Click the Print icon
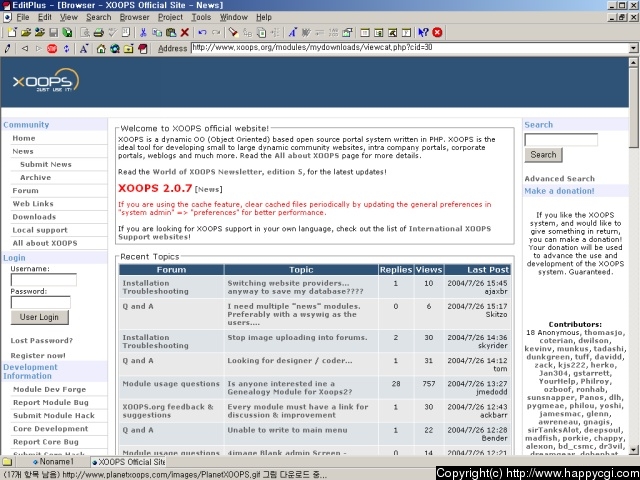Image resolution: width=640 pixels, height=480 pixels. coord(98,32)
